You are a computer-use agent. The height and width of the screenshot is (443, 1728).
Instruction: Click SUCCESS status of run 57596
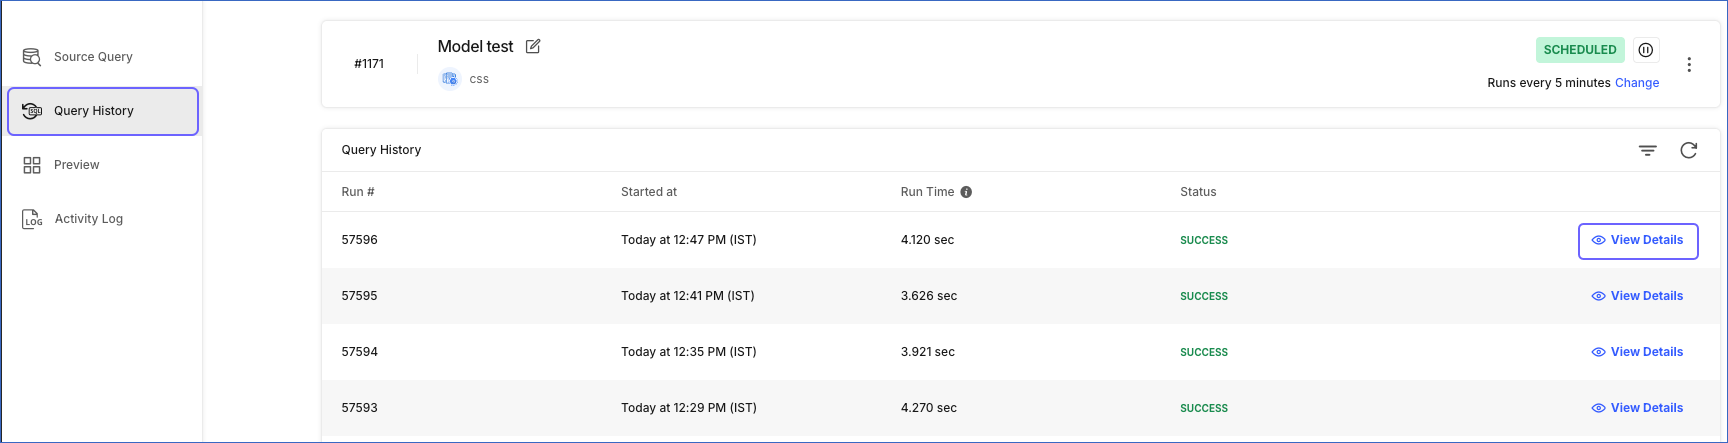click(x=1204, y=241)
